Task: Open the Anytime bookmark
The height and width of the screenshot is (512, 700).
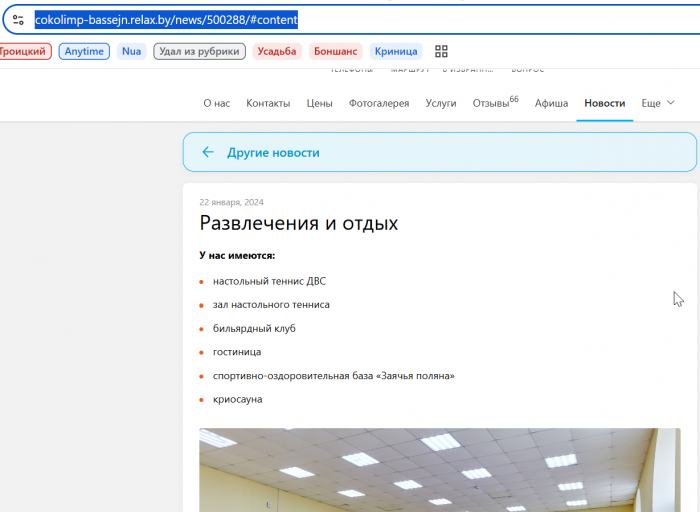Action: [x=84, y=51]
